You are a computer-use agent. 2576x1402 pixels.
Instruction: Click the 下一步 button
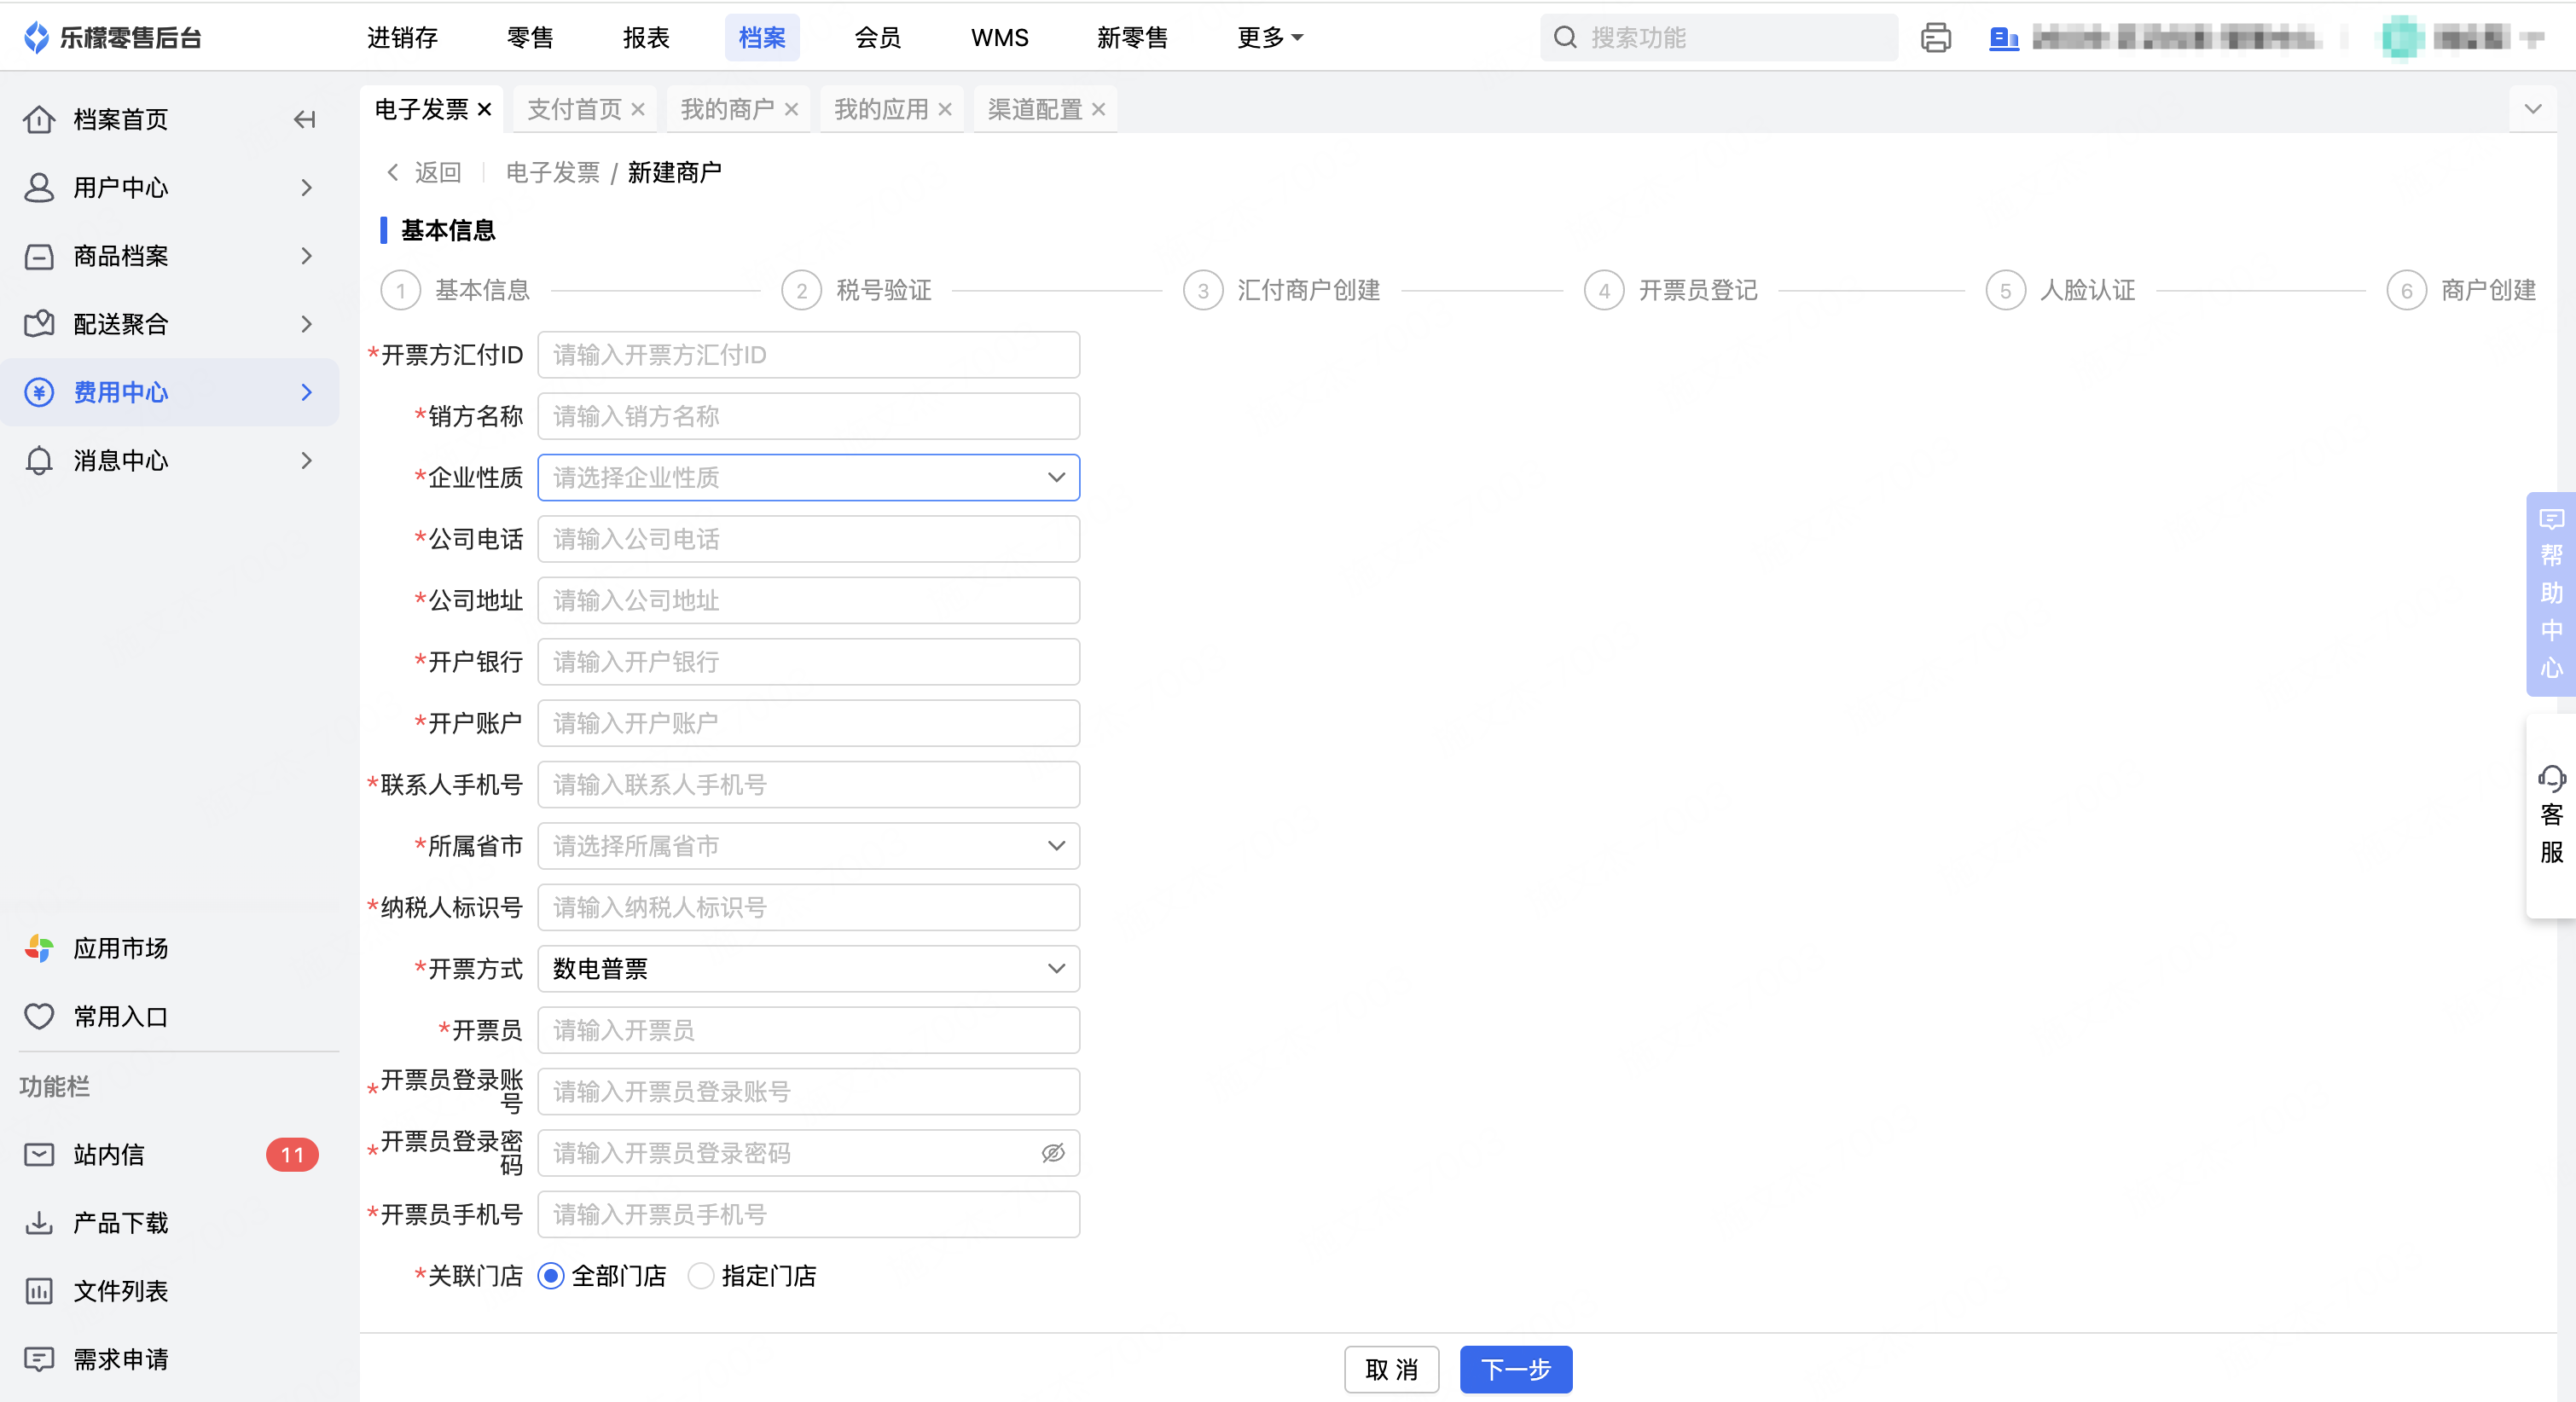pyautogui.click(x=1515, y=1369)
